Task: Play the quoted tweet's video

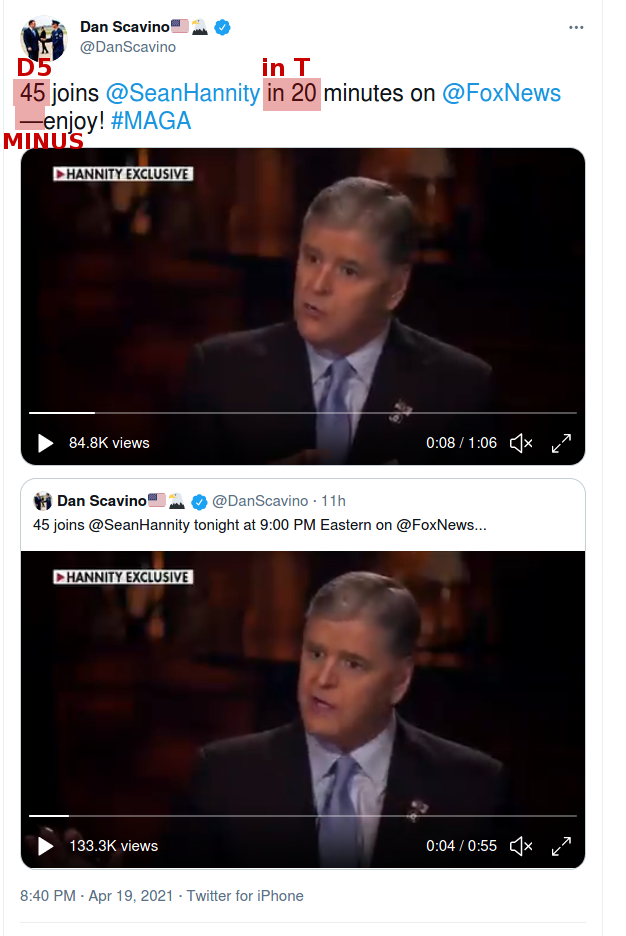Action: 45,846
